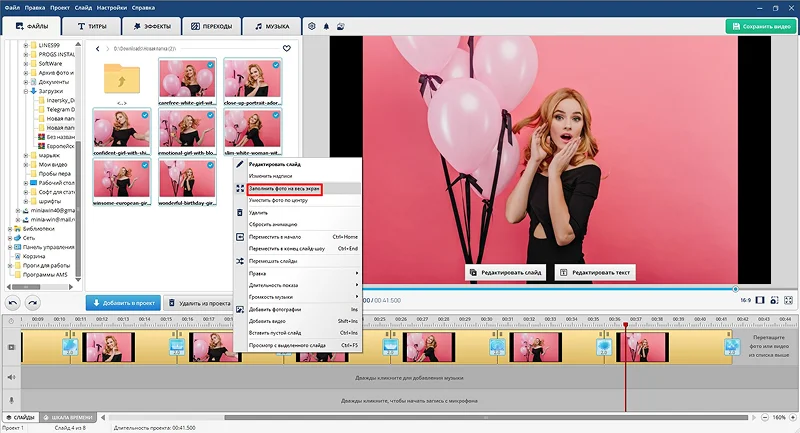Uncheck the confident-girl photo checkmark
Viewport: 800px width, 433px height.
tap(145, 115)
